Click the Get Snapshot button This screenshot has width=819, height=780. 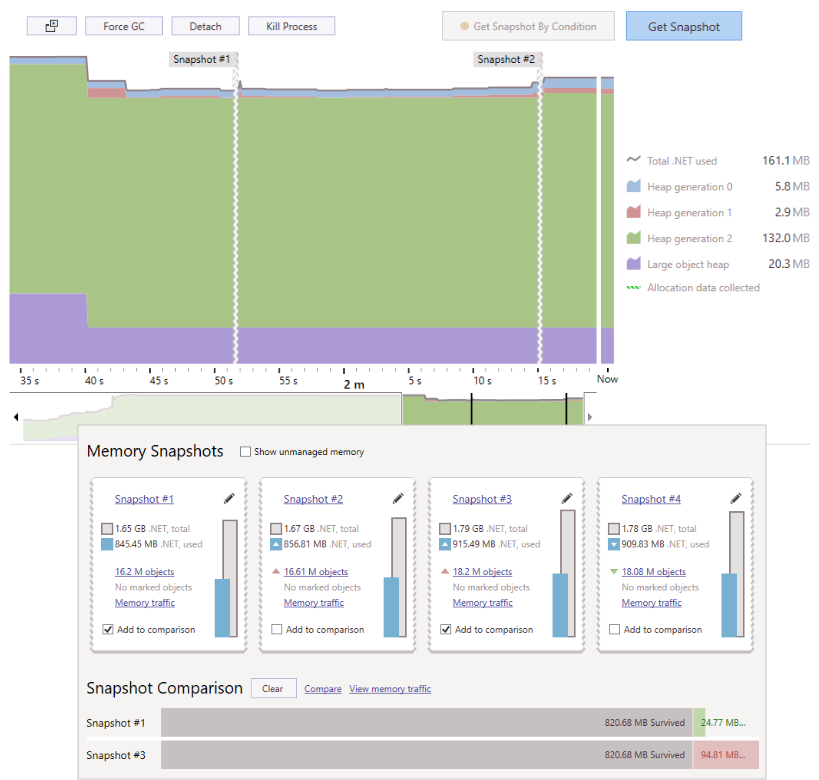[683, 25]
